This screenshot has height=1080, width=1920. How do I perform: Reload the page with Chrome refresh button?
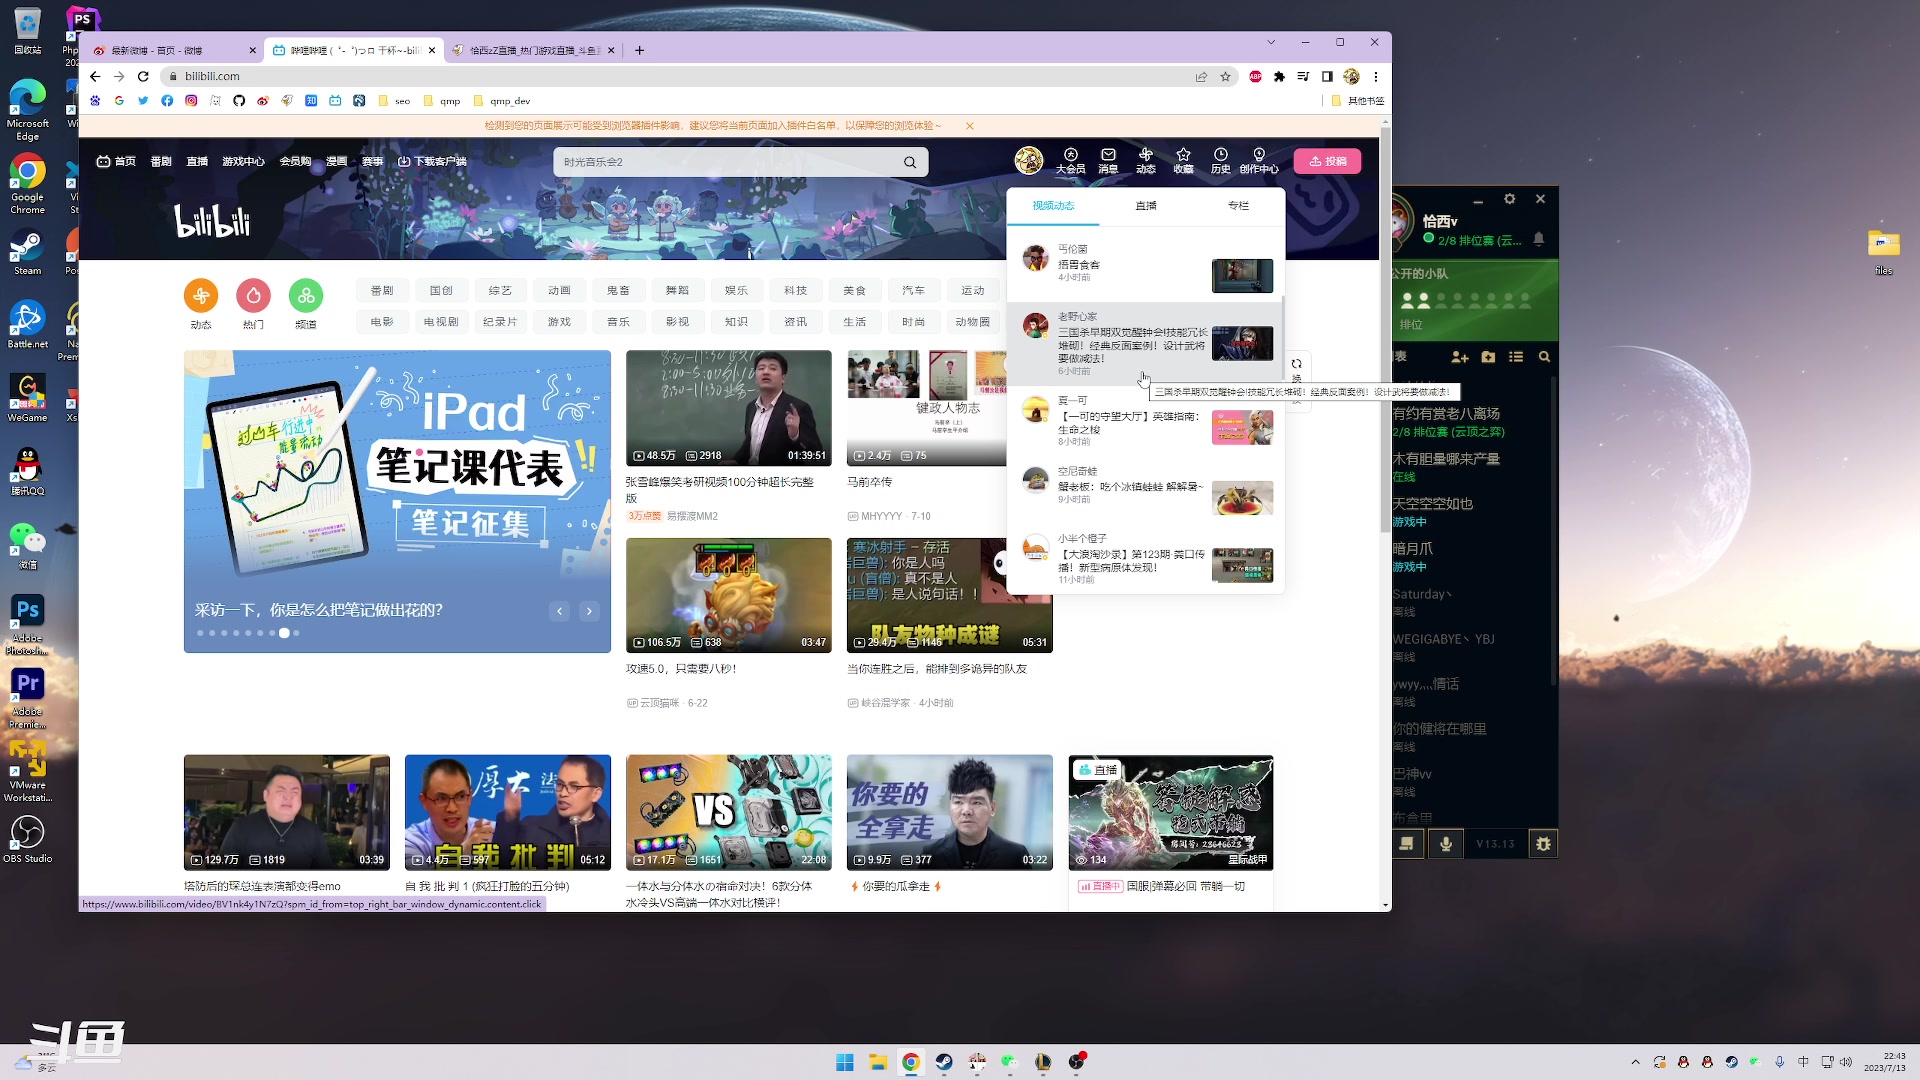click(143, 76)
